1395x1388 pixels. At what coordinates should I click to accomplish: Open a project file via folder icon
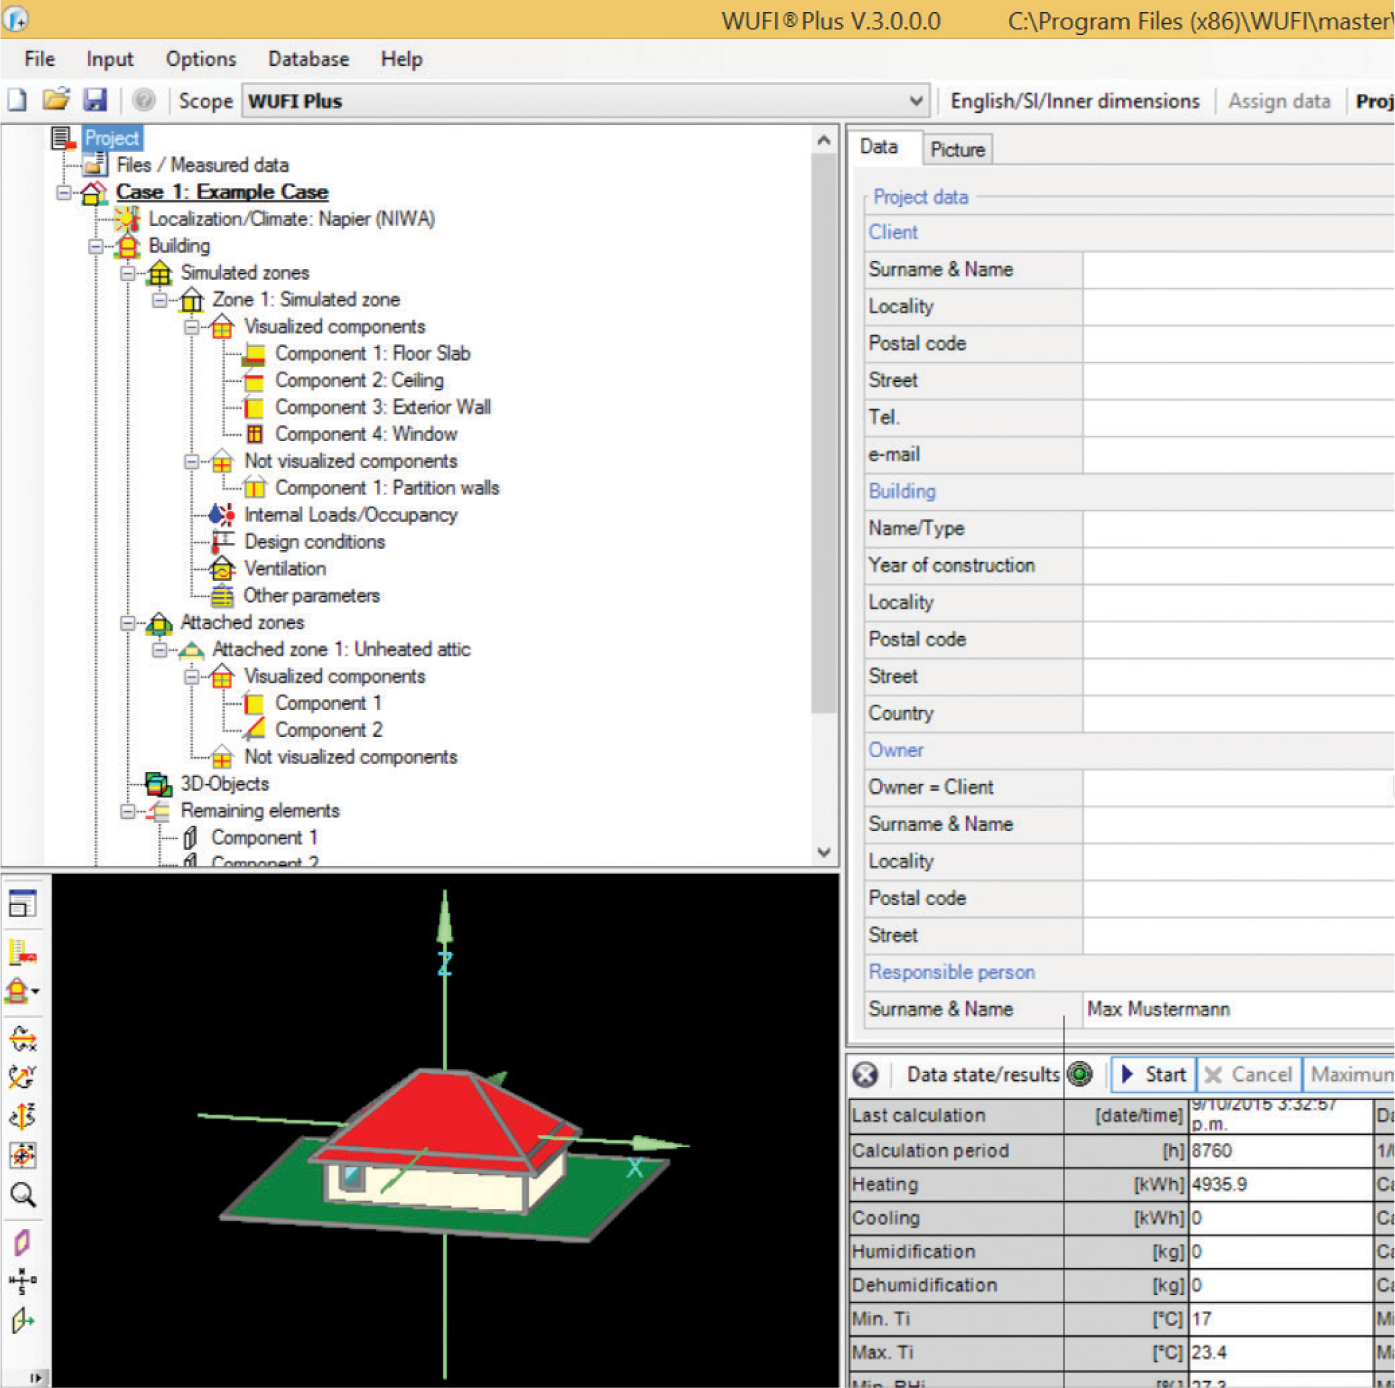[56, 100]
